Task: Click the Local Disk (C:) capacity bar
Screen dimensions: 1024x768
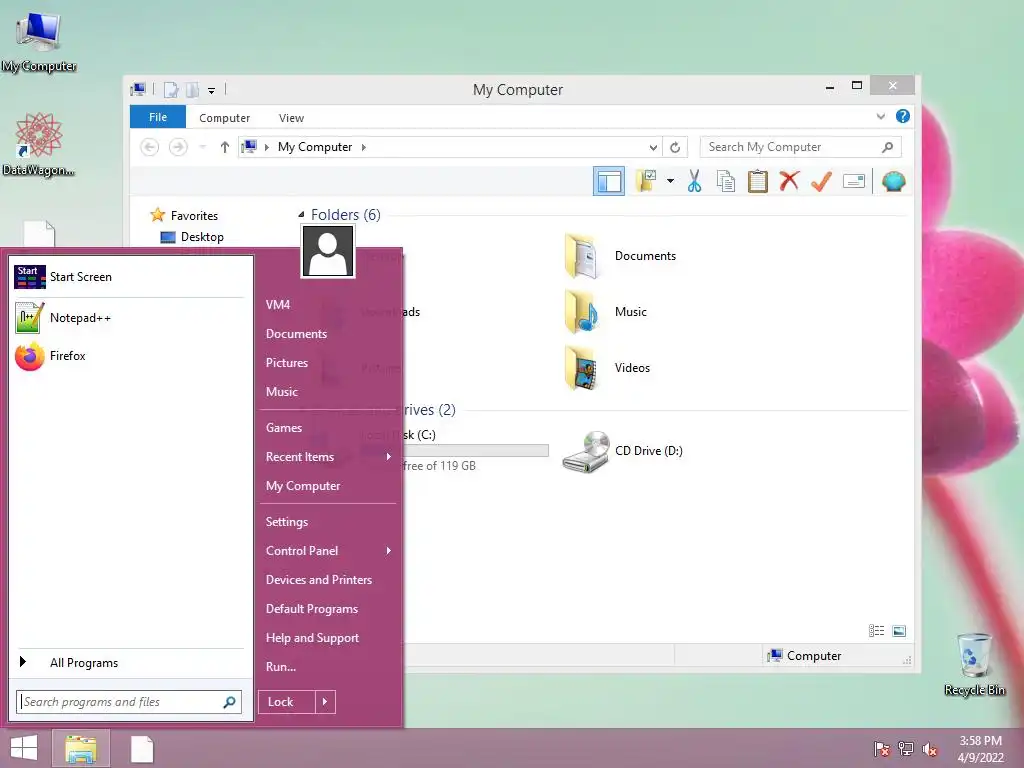Action: tap(475, 450)
